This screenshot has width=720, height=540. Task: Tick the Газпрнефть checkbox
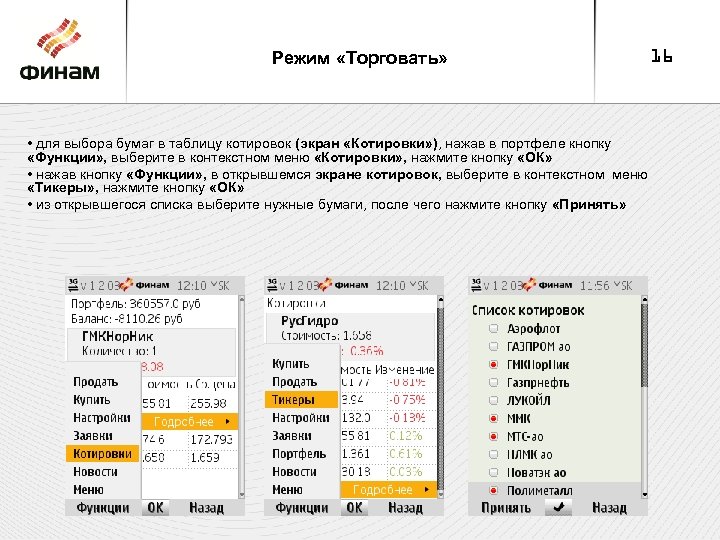[493, 382]
